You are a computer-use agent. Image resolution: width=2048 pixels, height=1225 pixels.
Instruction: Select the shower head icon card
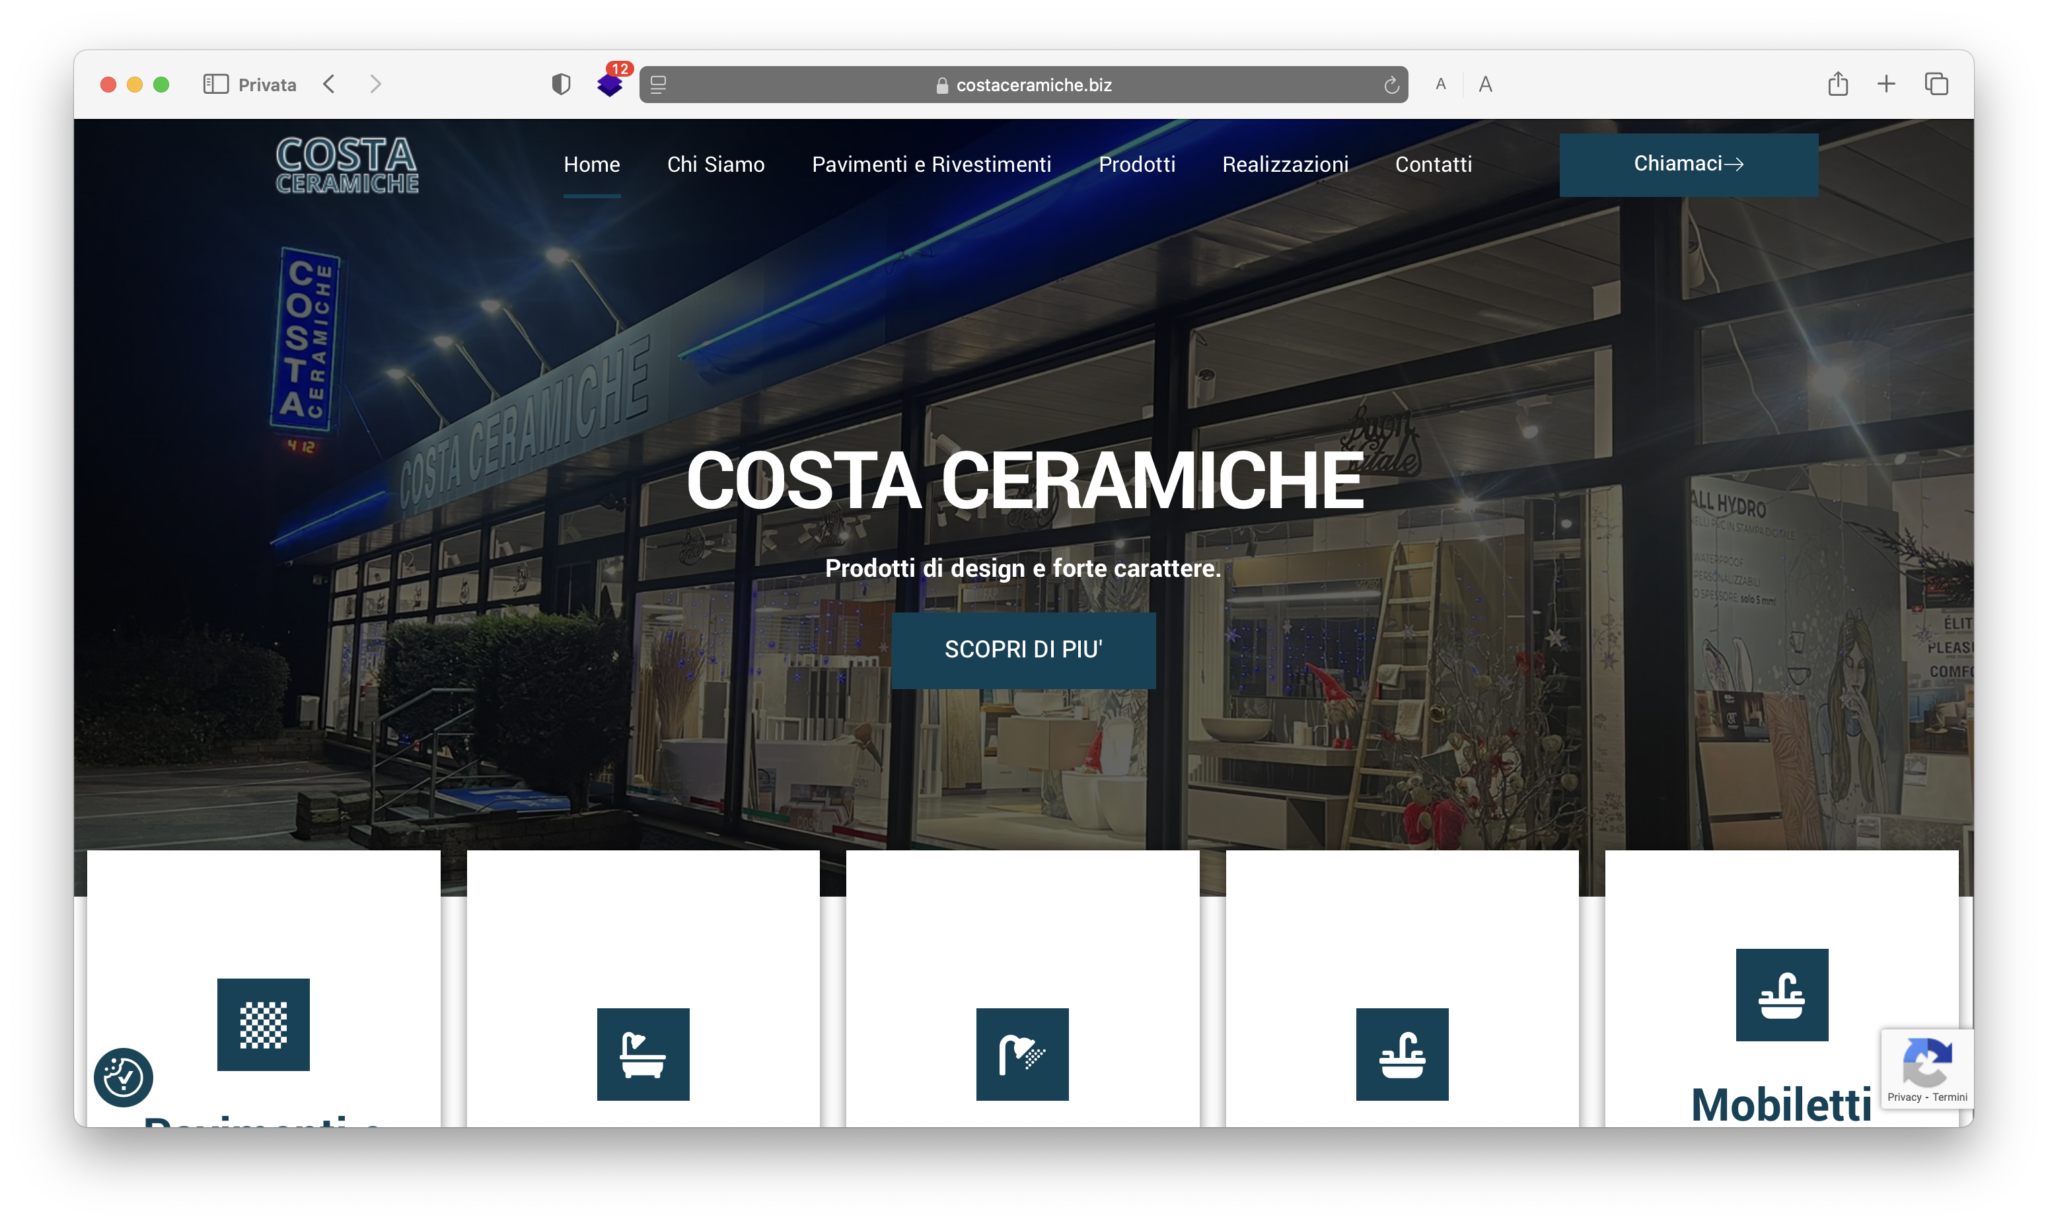click(1022, 1054)
